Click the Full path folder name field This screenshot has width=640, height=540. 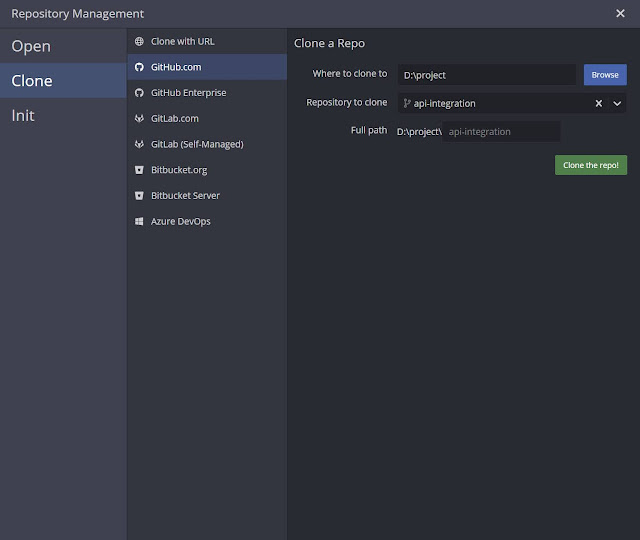[x=501, y=131]
